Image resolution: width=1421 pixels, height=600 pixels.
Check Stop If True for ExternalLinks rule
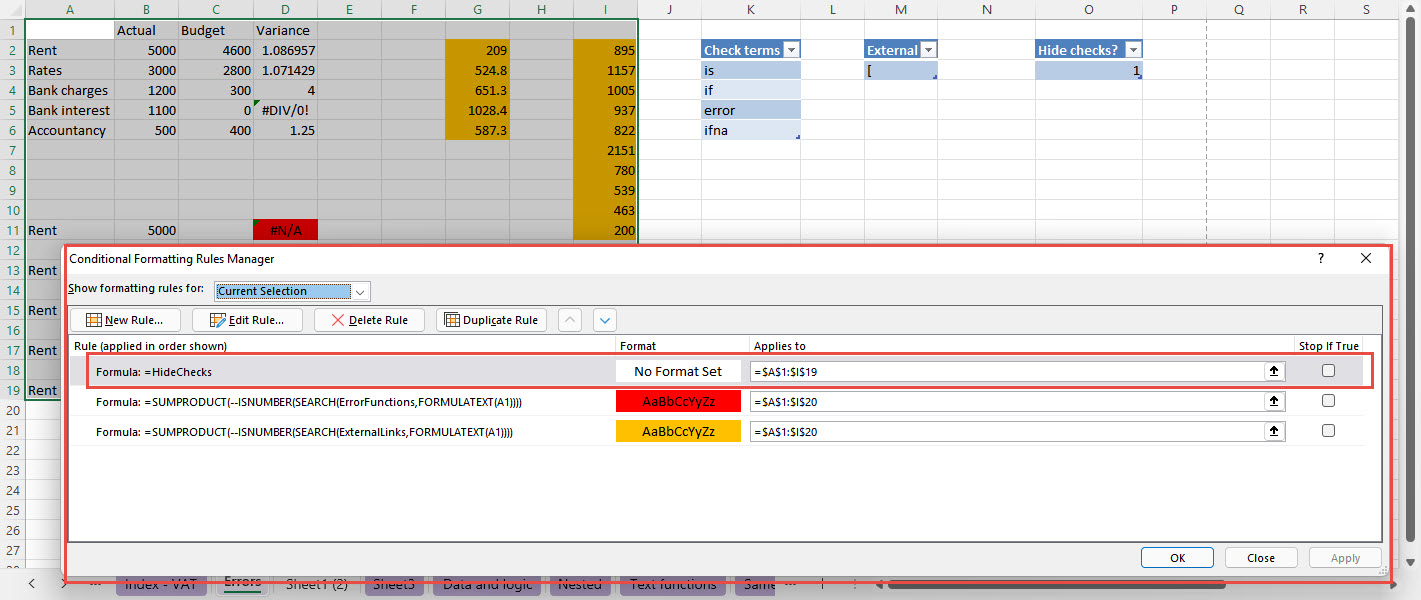click(1328, 431)
